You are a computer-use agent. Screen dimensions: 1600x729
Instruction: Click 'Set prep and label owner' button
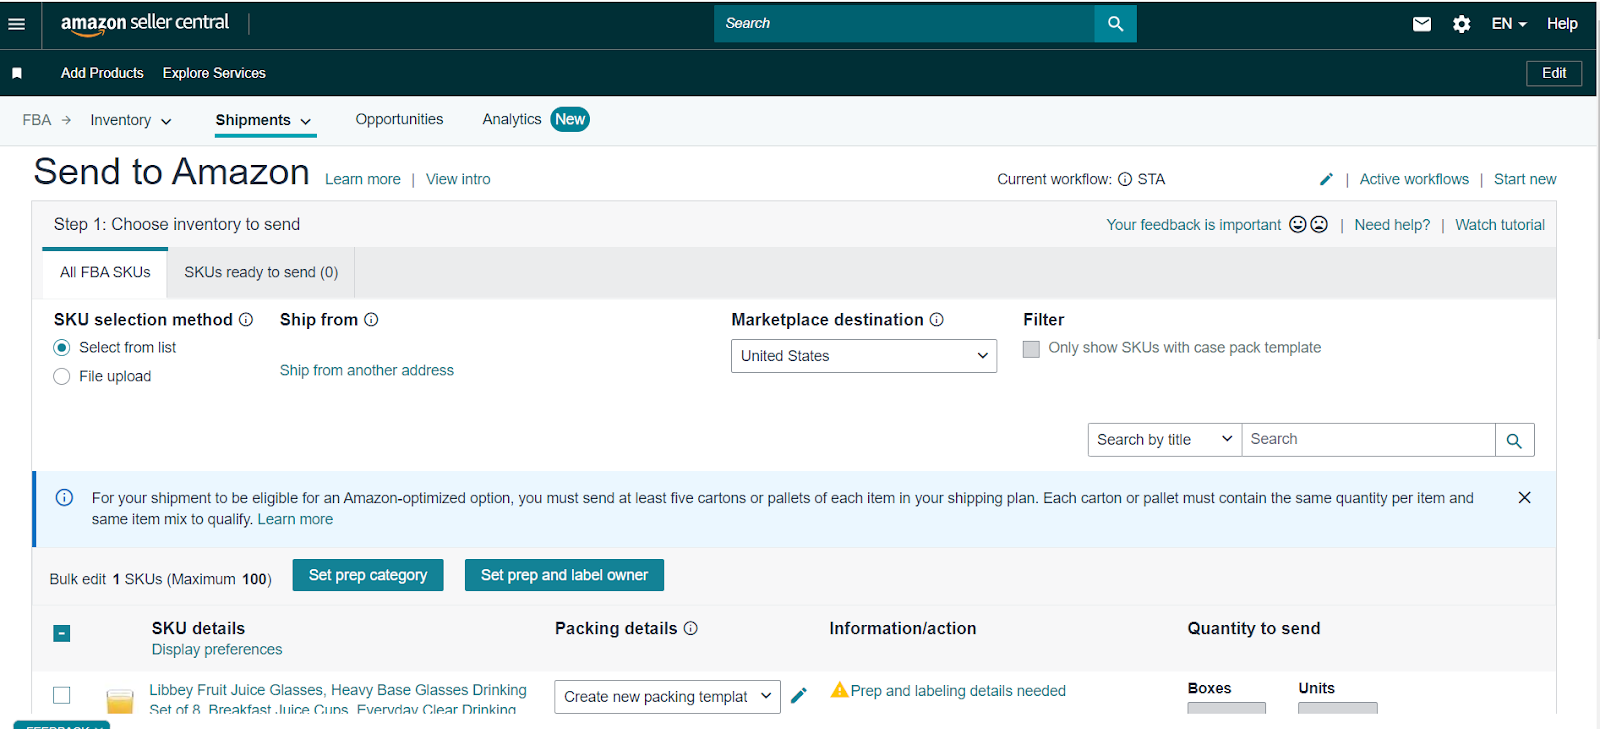click(564, 575)
